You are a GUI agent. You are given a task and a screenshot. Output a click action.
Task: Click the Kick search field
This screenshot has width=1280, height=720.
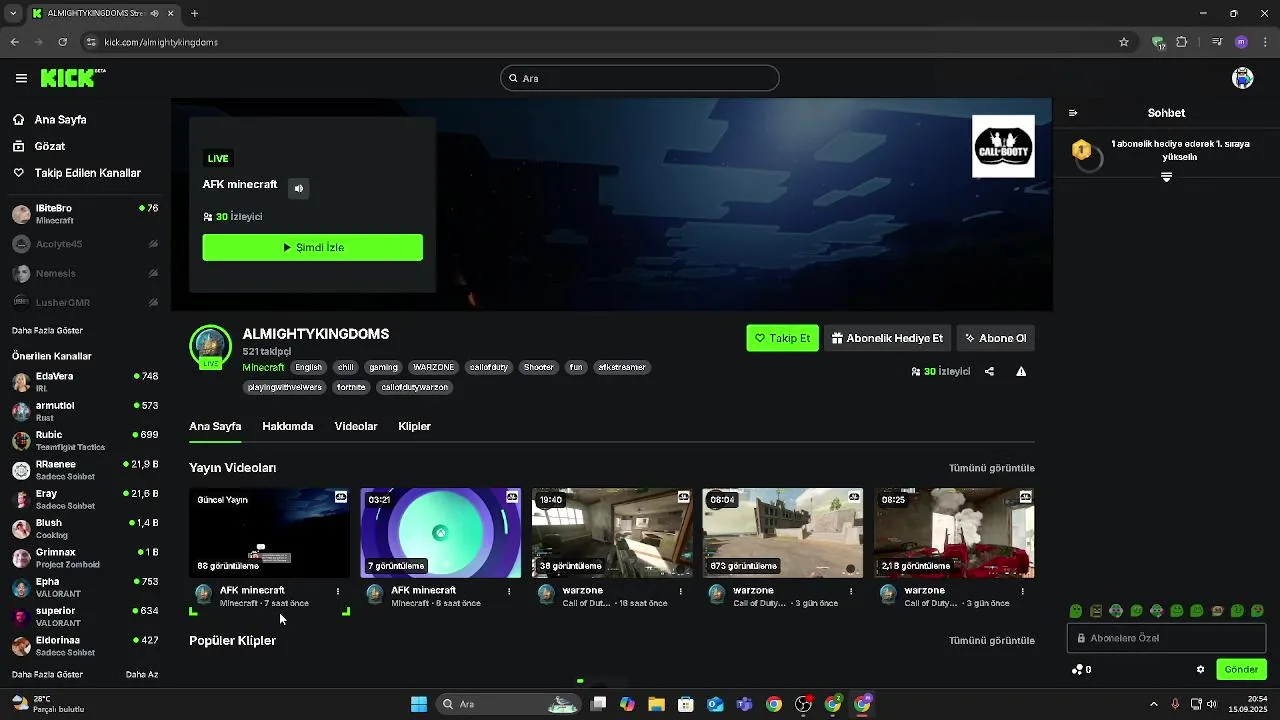click(640, 78)
